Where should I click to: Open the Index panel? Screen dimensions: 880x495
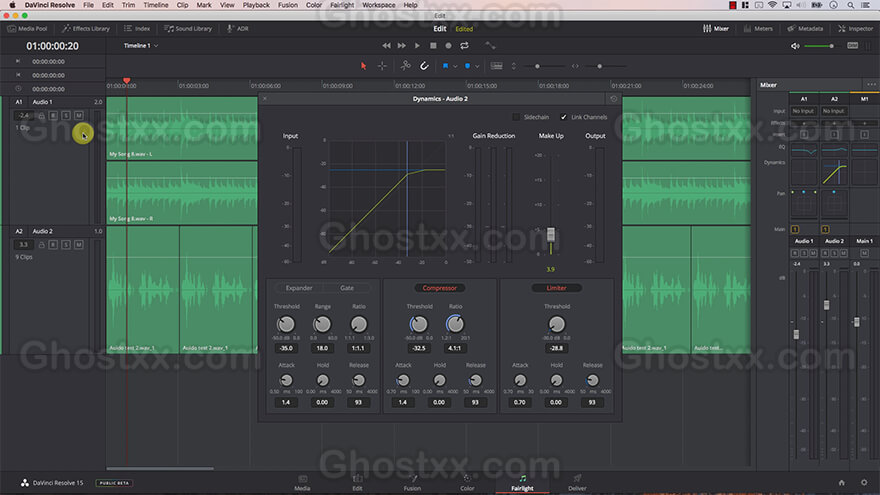[137, 29]
